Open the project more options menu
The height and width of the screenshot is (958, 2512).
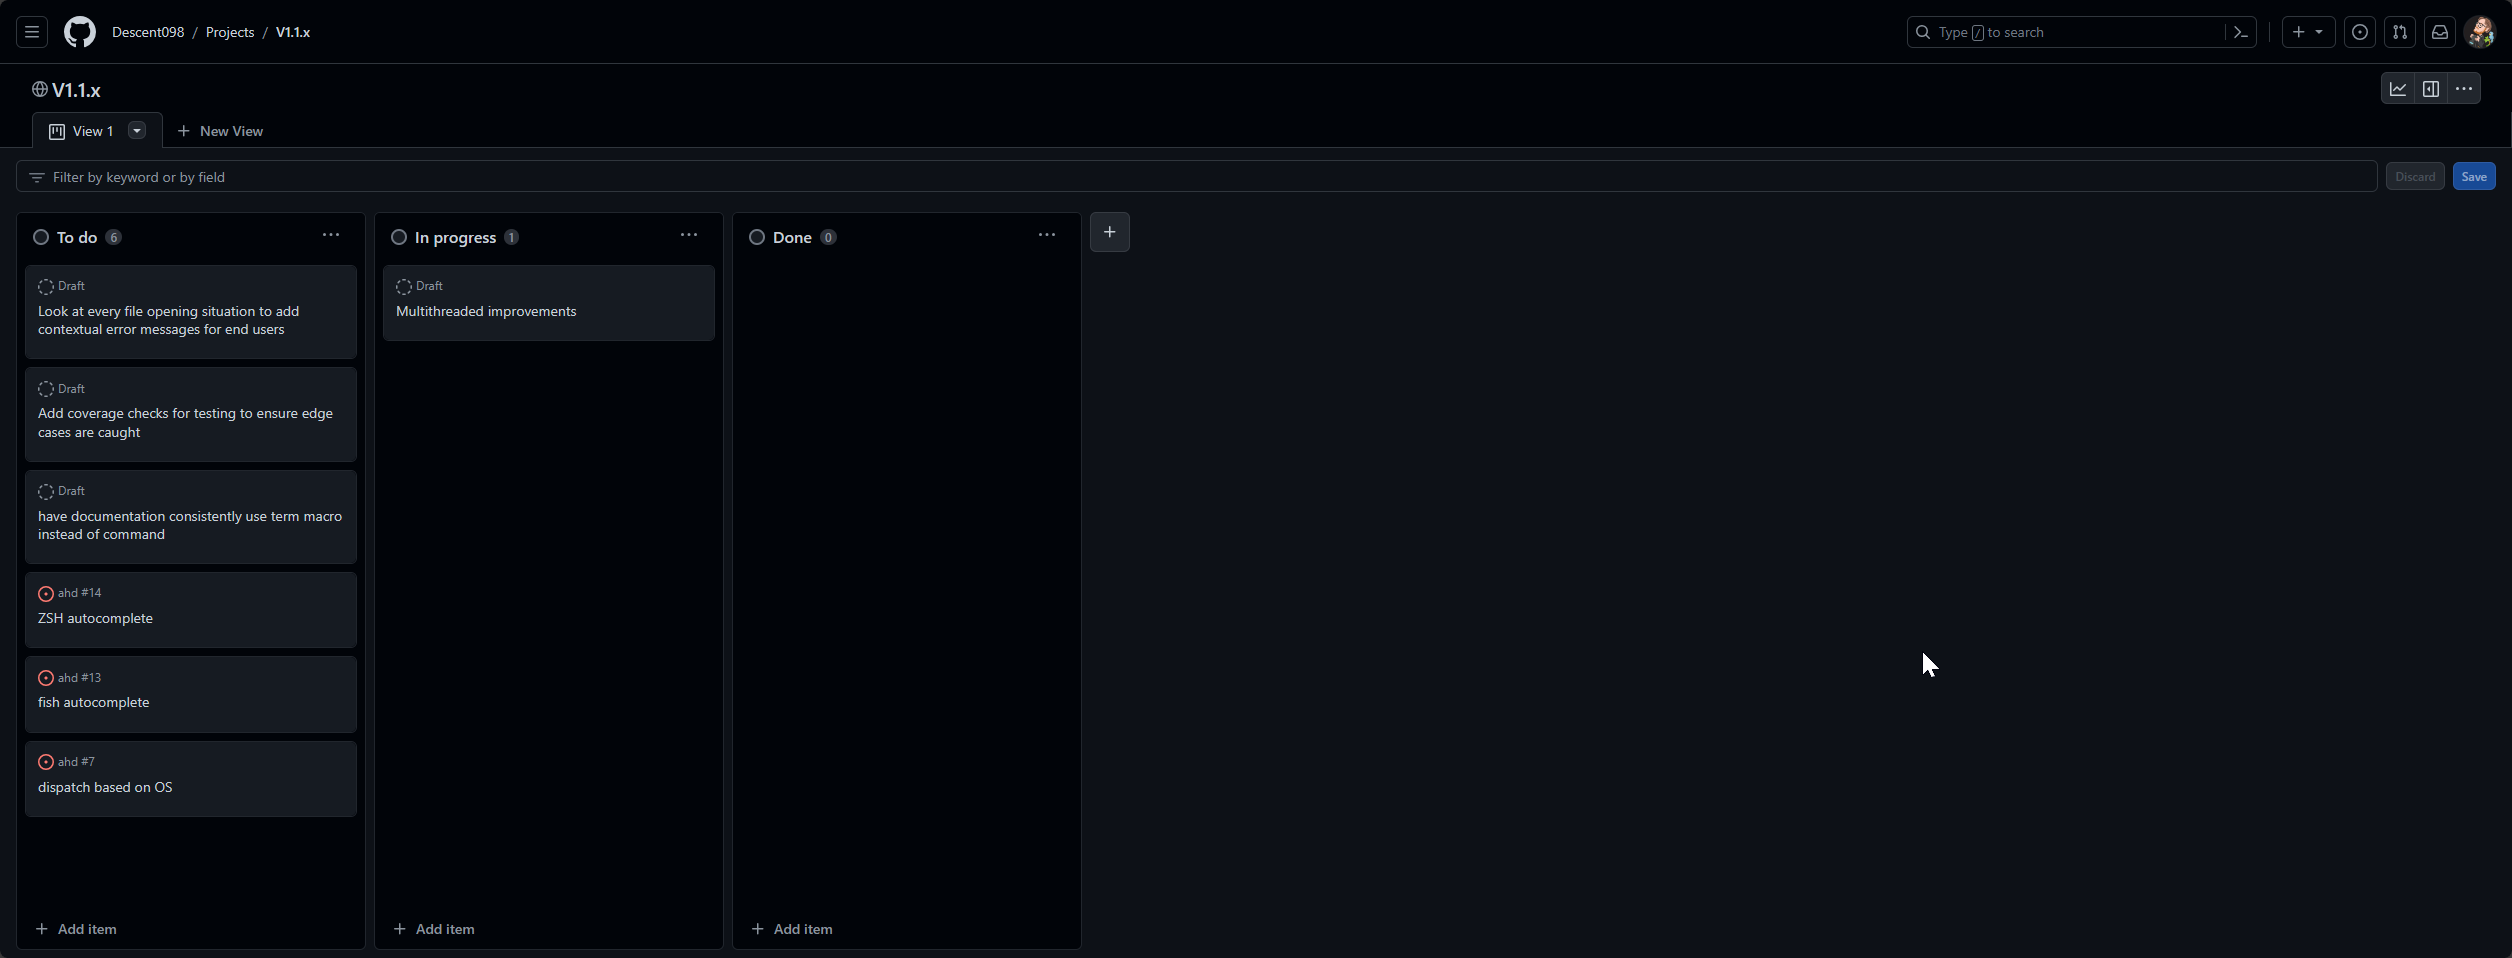(2464, 89)
